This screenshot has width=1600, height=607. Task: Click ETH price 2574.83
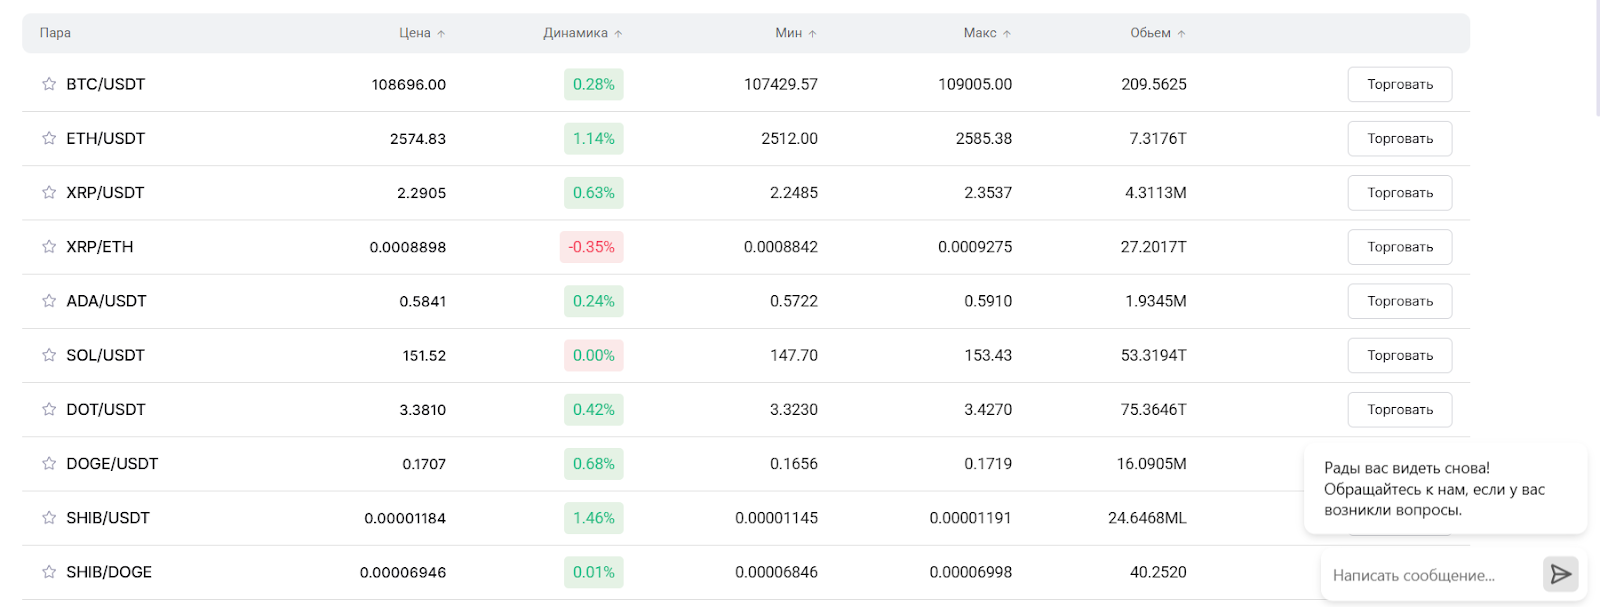(418, 138)
